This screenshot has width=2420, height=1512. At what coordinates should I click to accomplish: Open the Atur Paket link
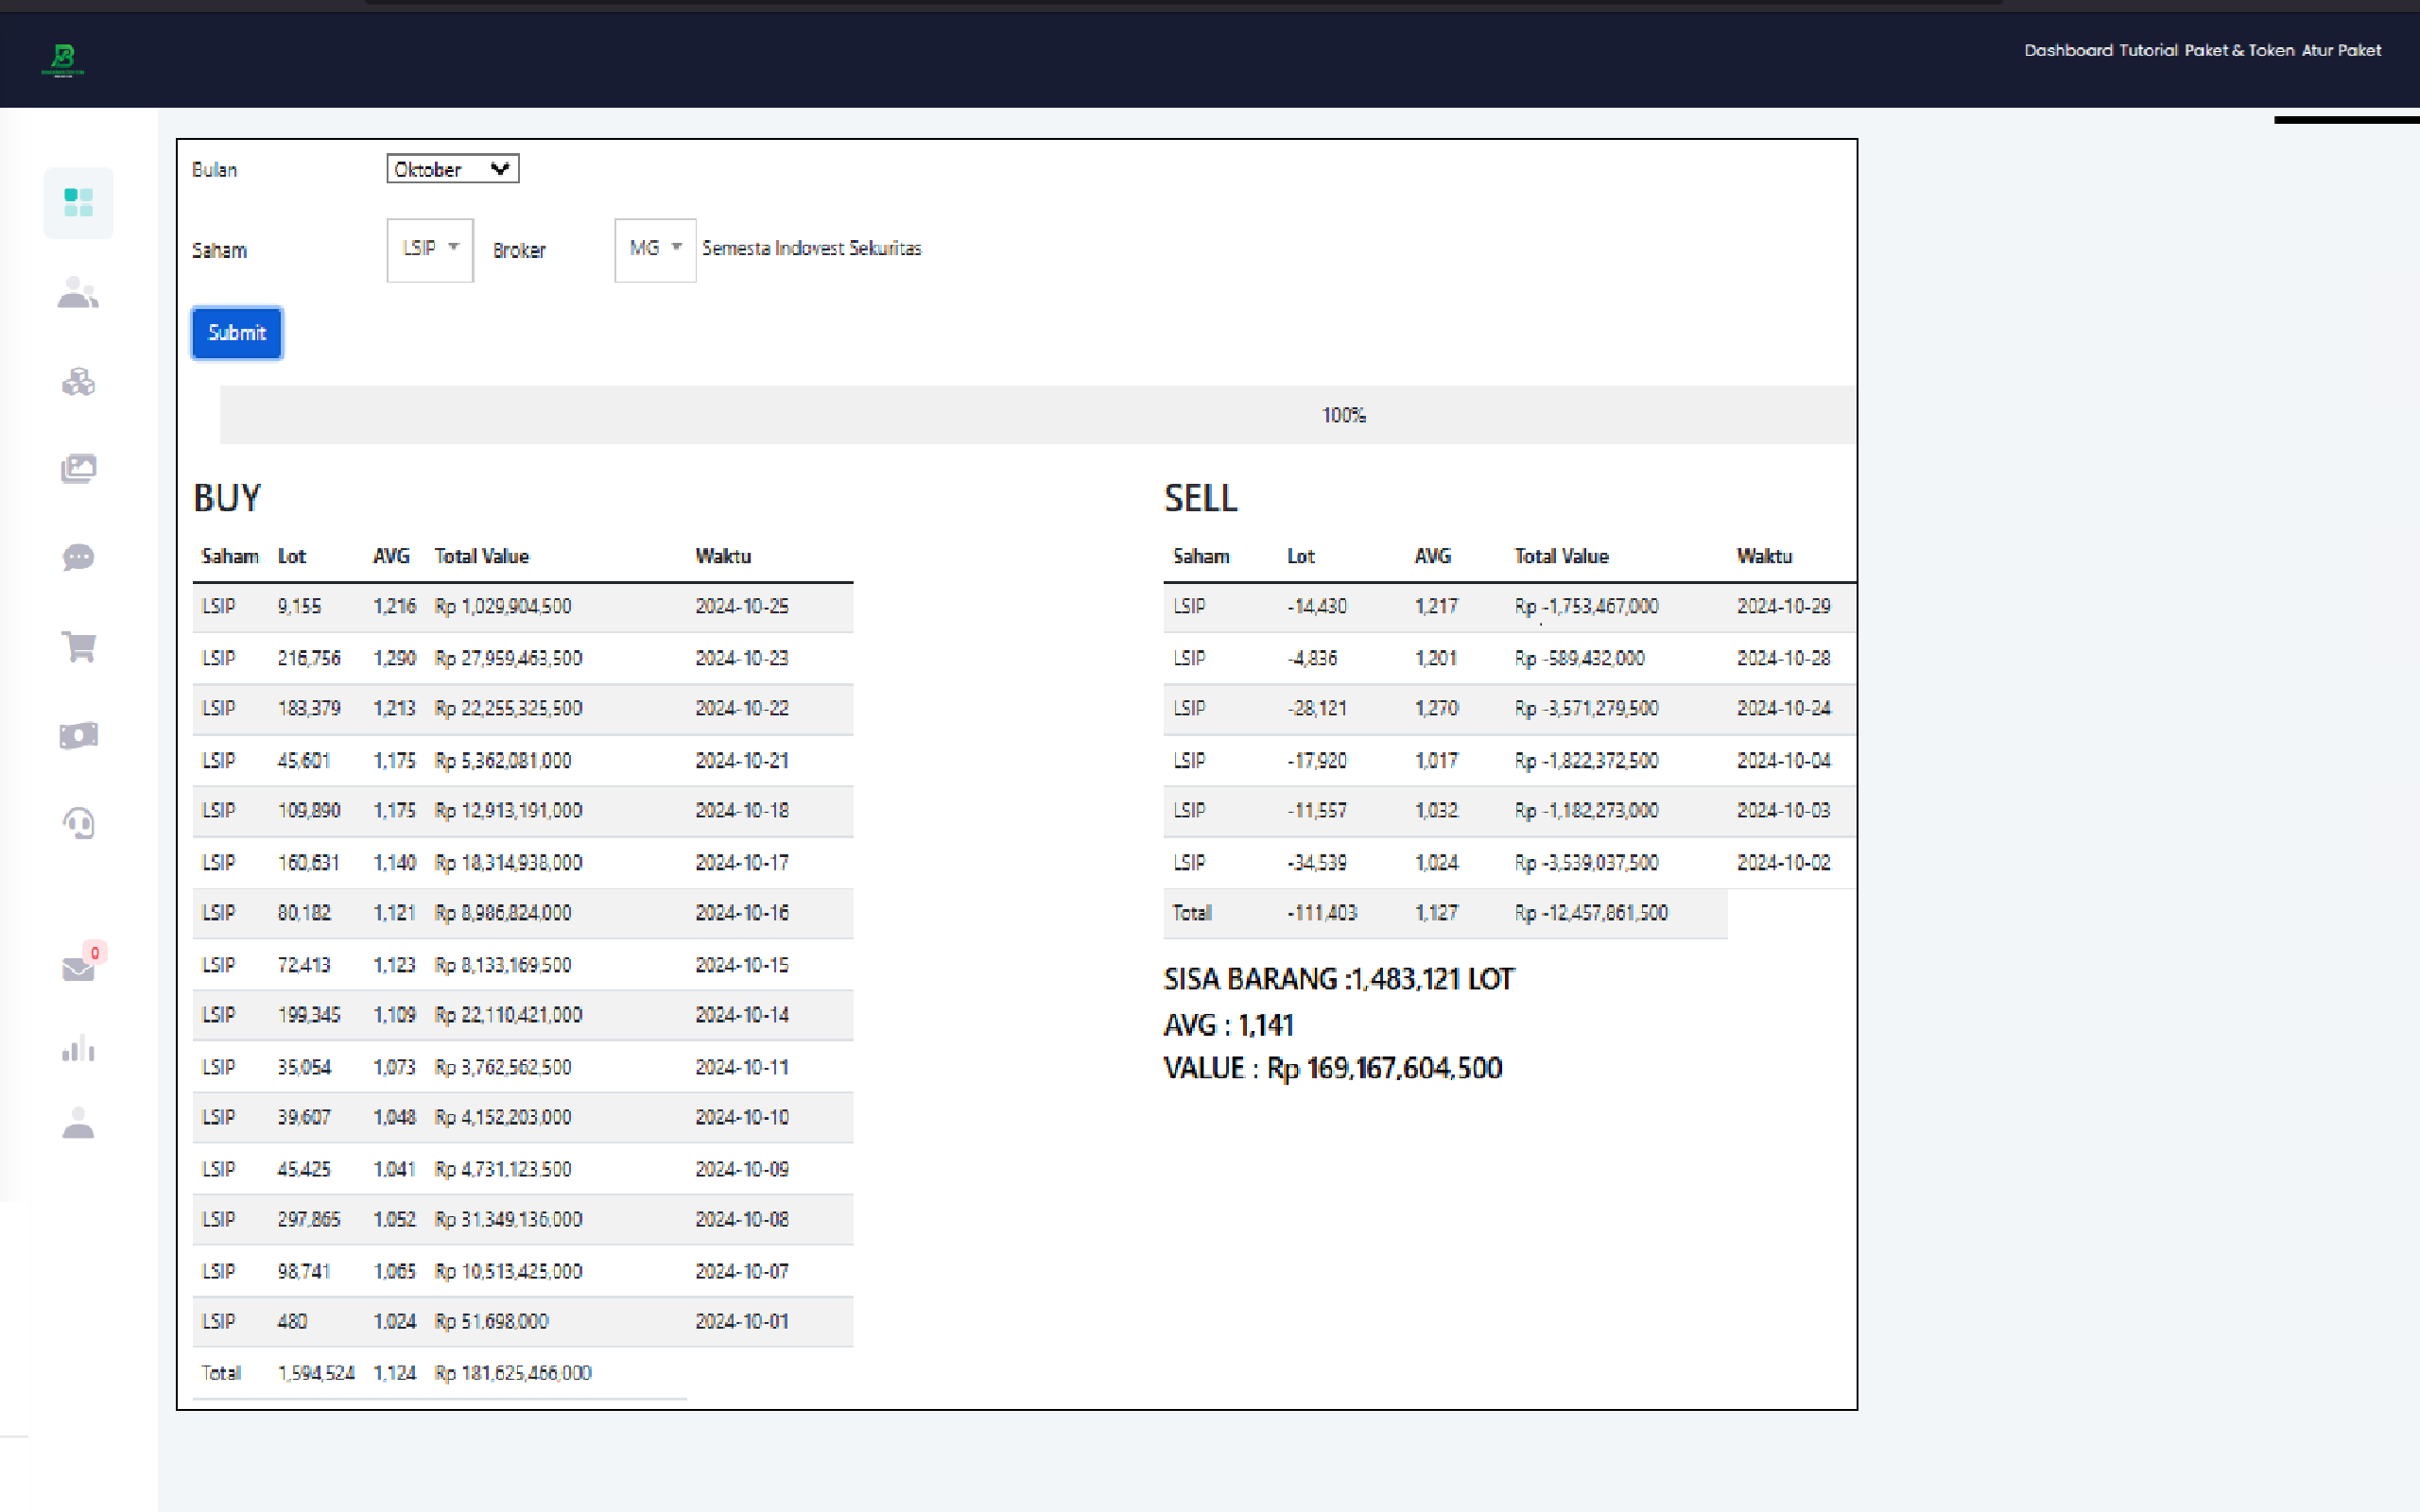[x=2341, y=50]
